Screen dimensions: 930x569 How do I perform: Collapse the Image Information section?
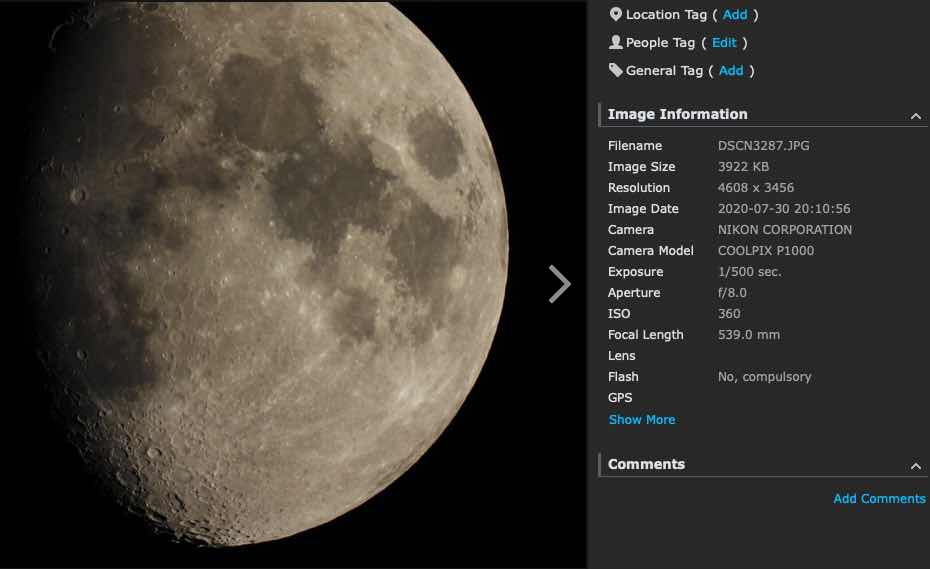click(x=916, y=116)
